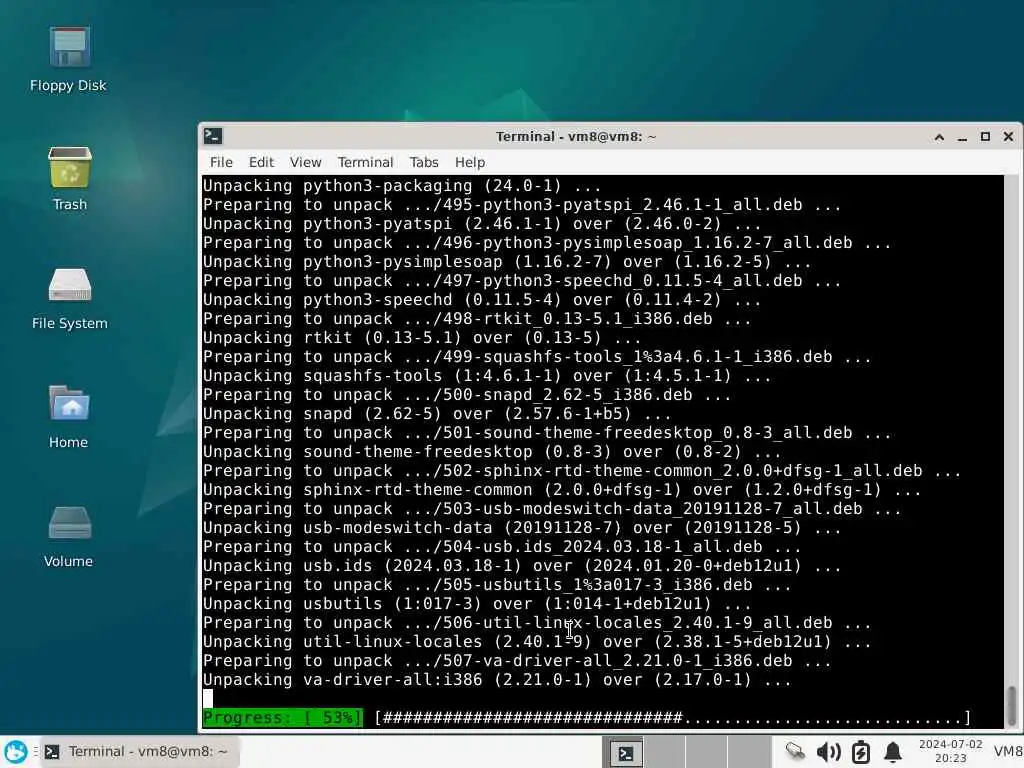The height and width of the screenshot is (768, 1024).
Task: Click the Terminal taskbar window button
Action: tap(138, 752)
